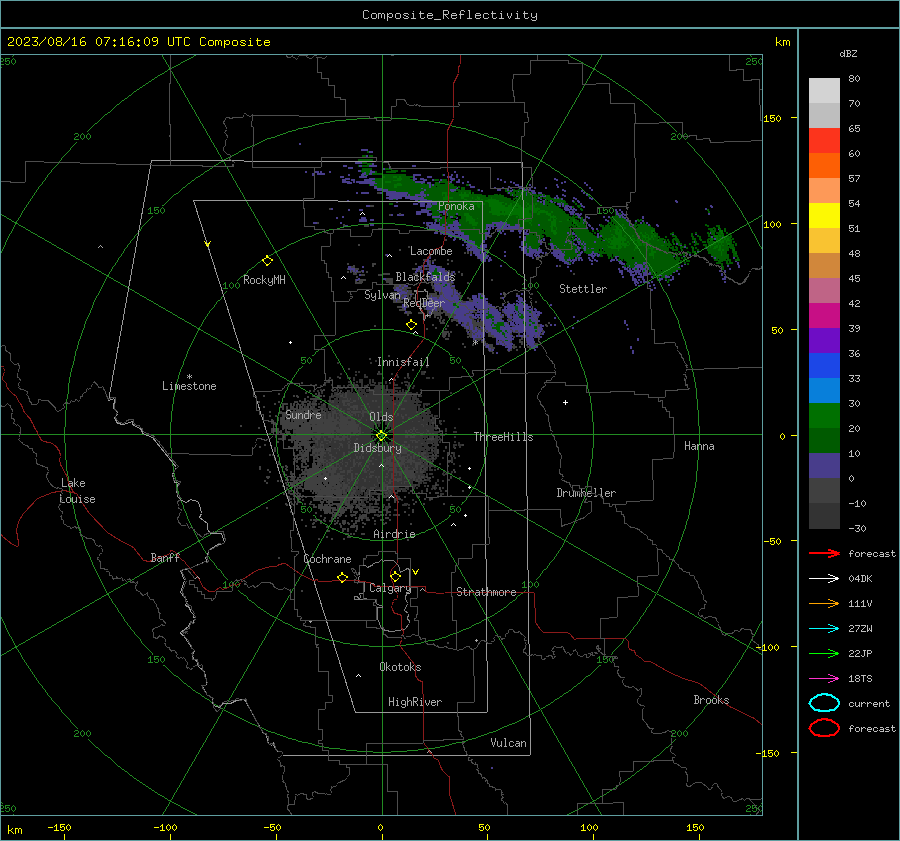900x841 pixels.
Task: Click the Drumheller label
Action: point(586,493)
